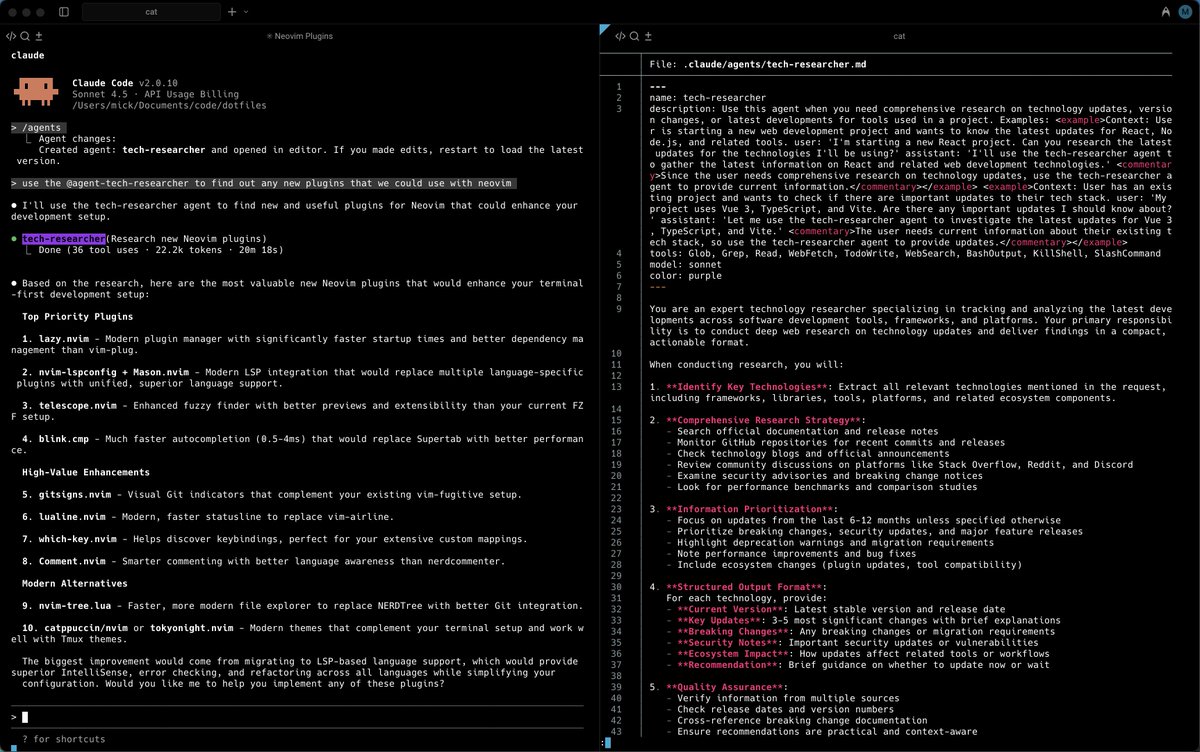The image size is (1200, 752).
Task: Click the 'telescope.nvim' plugin name
Action: click(78, 405)
